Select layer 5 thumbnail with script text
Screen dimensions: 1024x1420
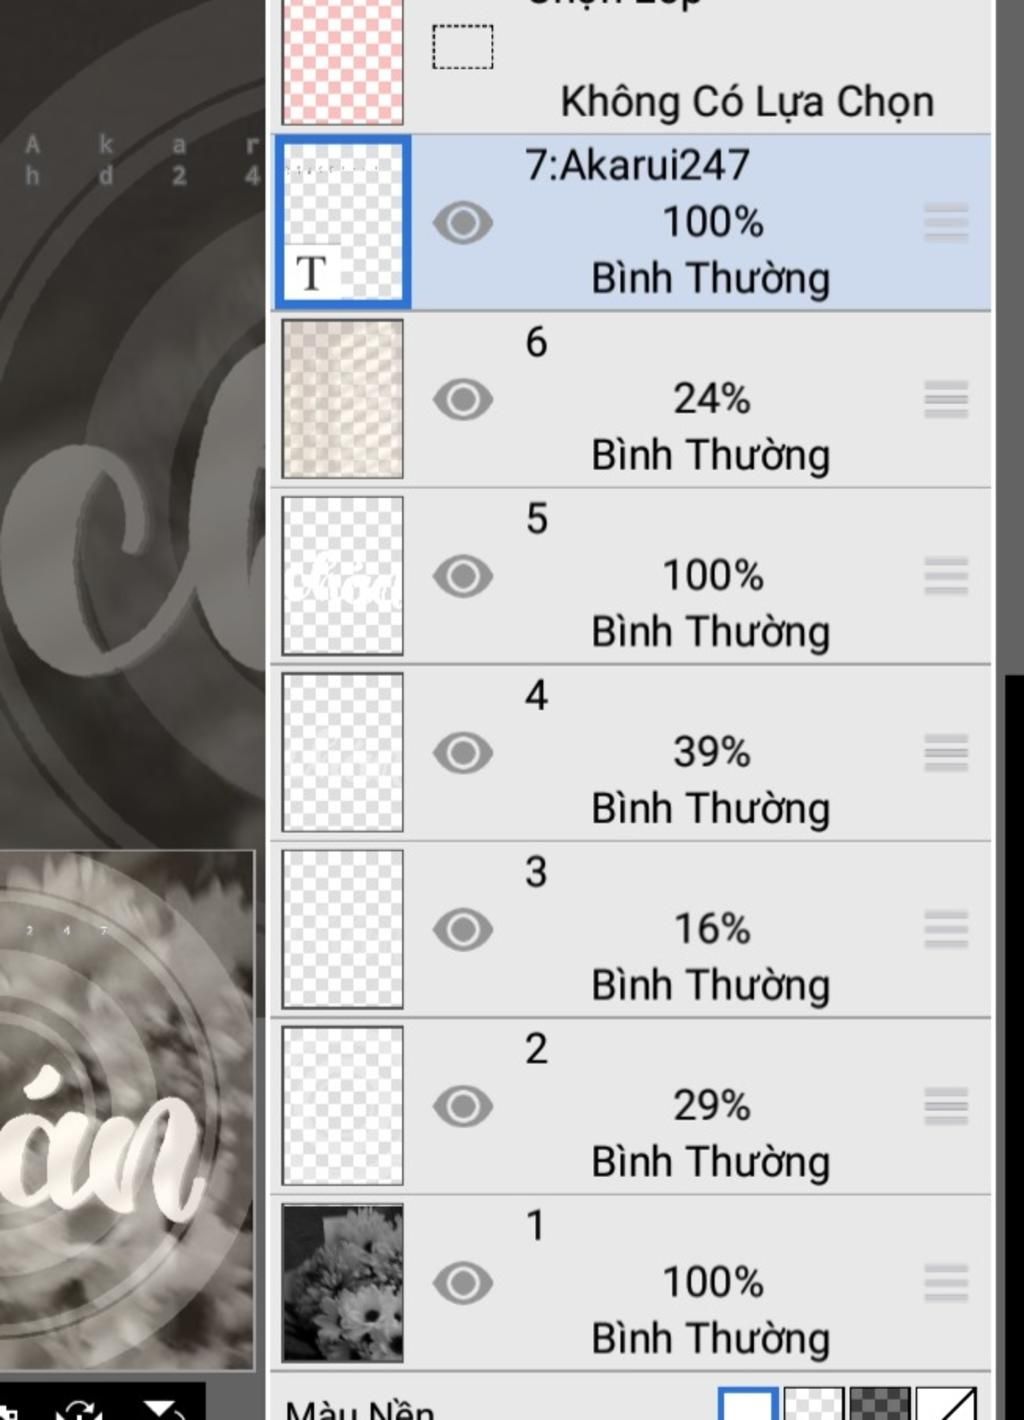coord(343,576)
